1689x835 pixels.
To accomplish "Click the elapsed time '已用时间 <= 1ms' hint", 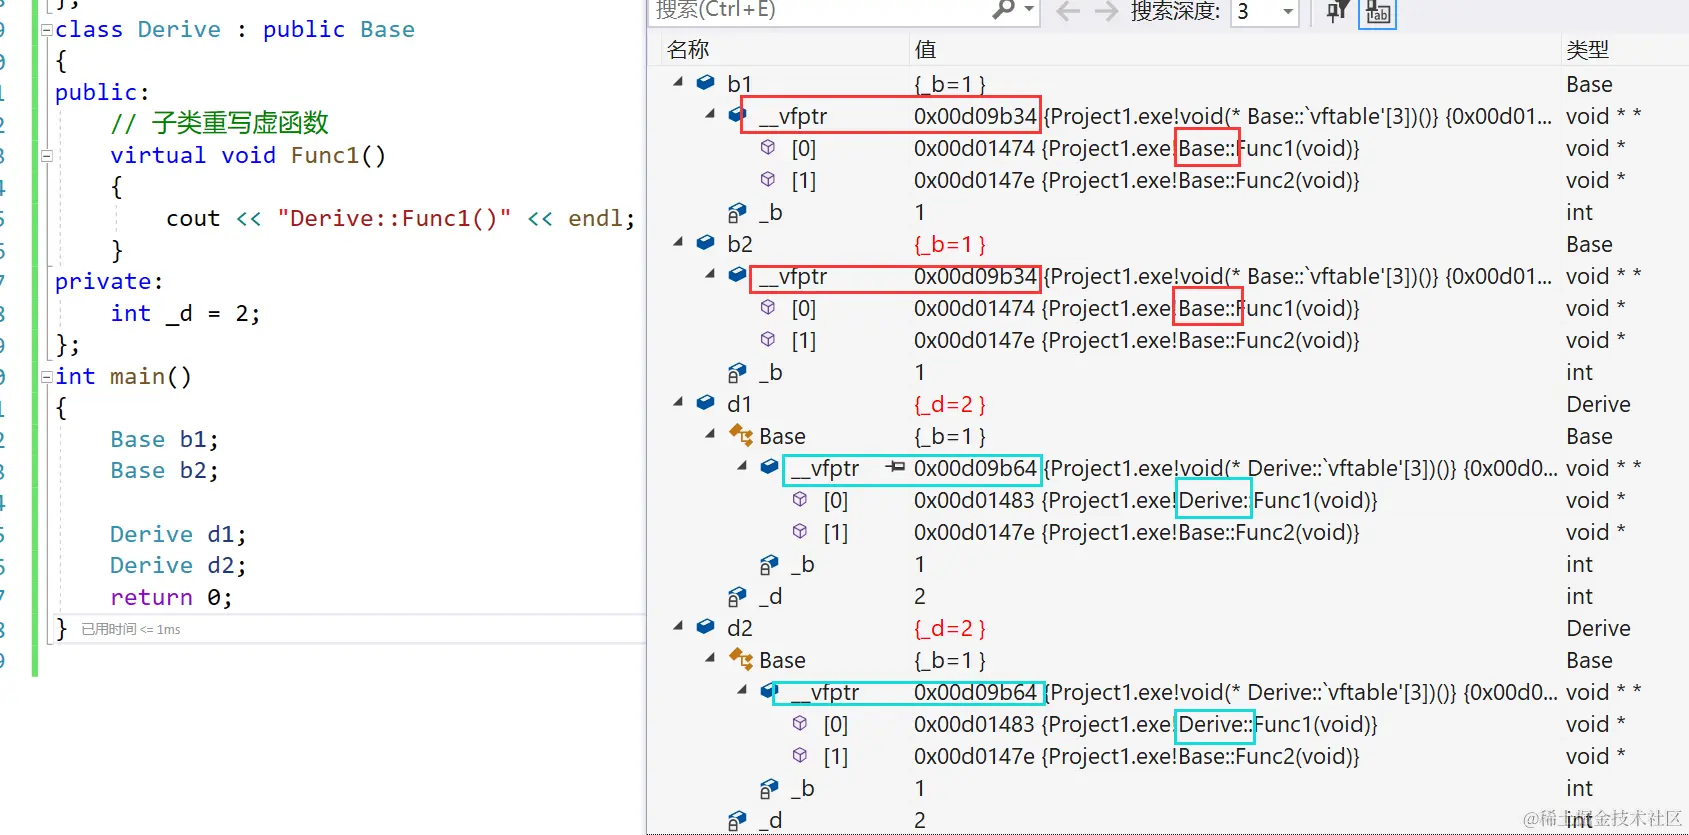I will (131, 629).
